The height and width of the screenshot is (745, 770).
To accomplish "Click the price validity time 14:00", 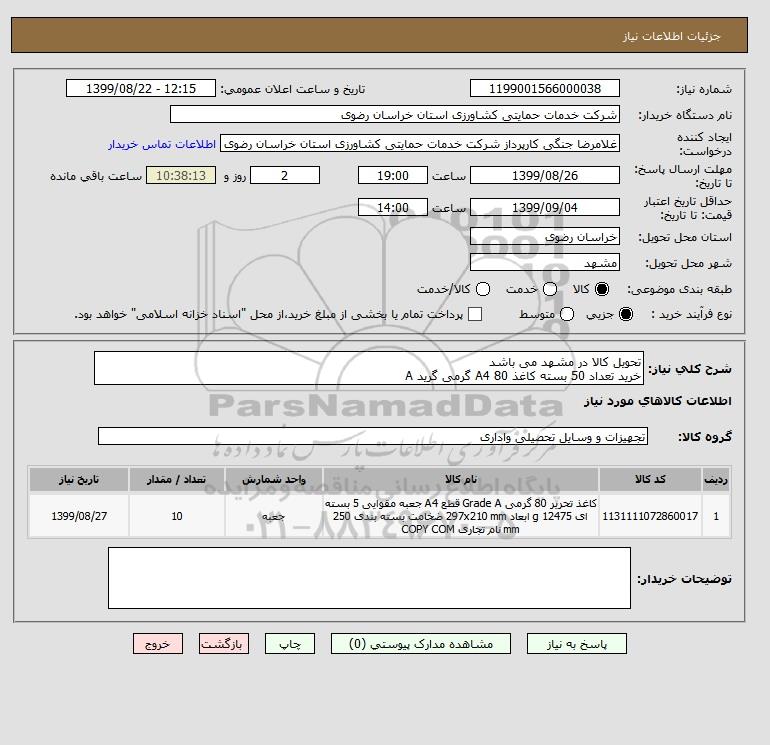I will coord(393,207).
